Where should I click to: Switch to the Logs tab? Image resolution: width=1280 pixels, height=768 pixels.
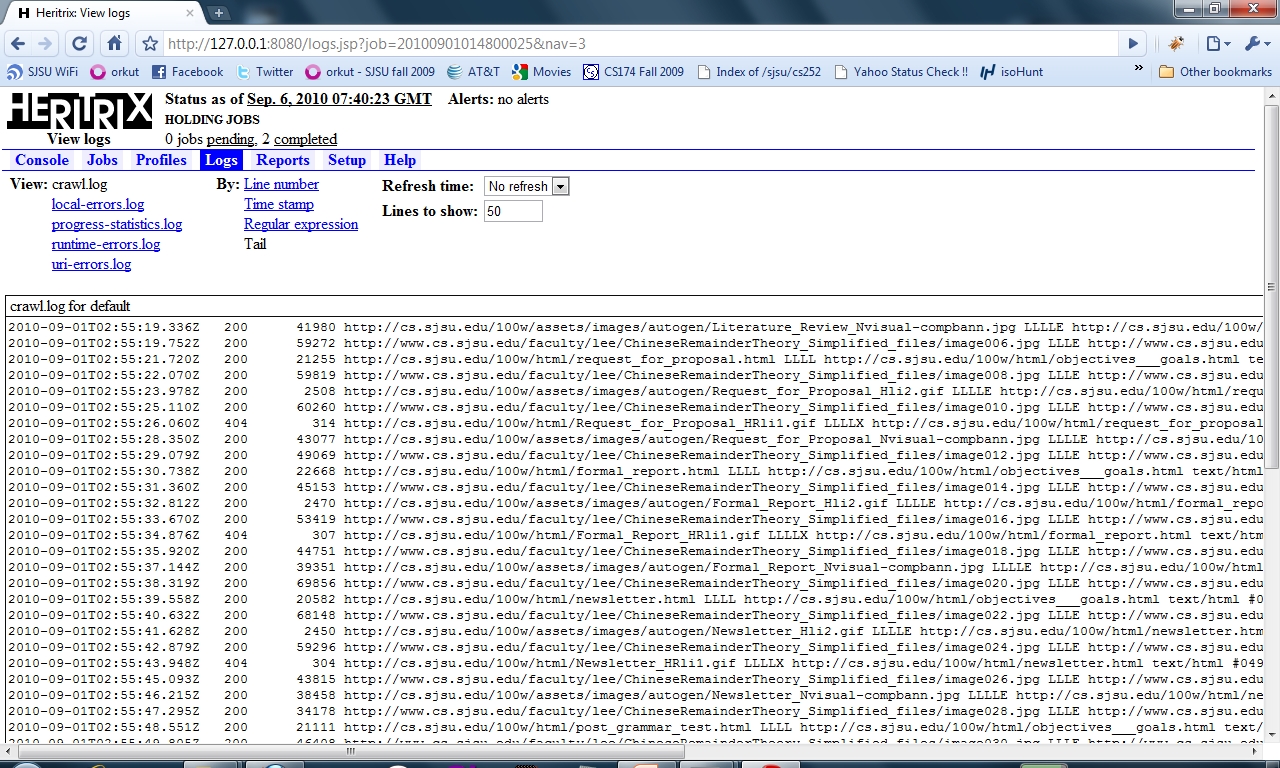221,160
